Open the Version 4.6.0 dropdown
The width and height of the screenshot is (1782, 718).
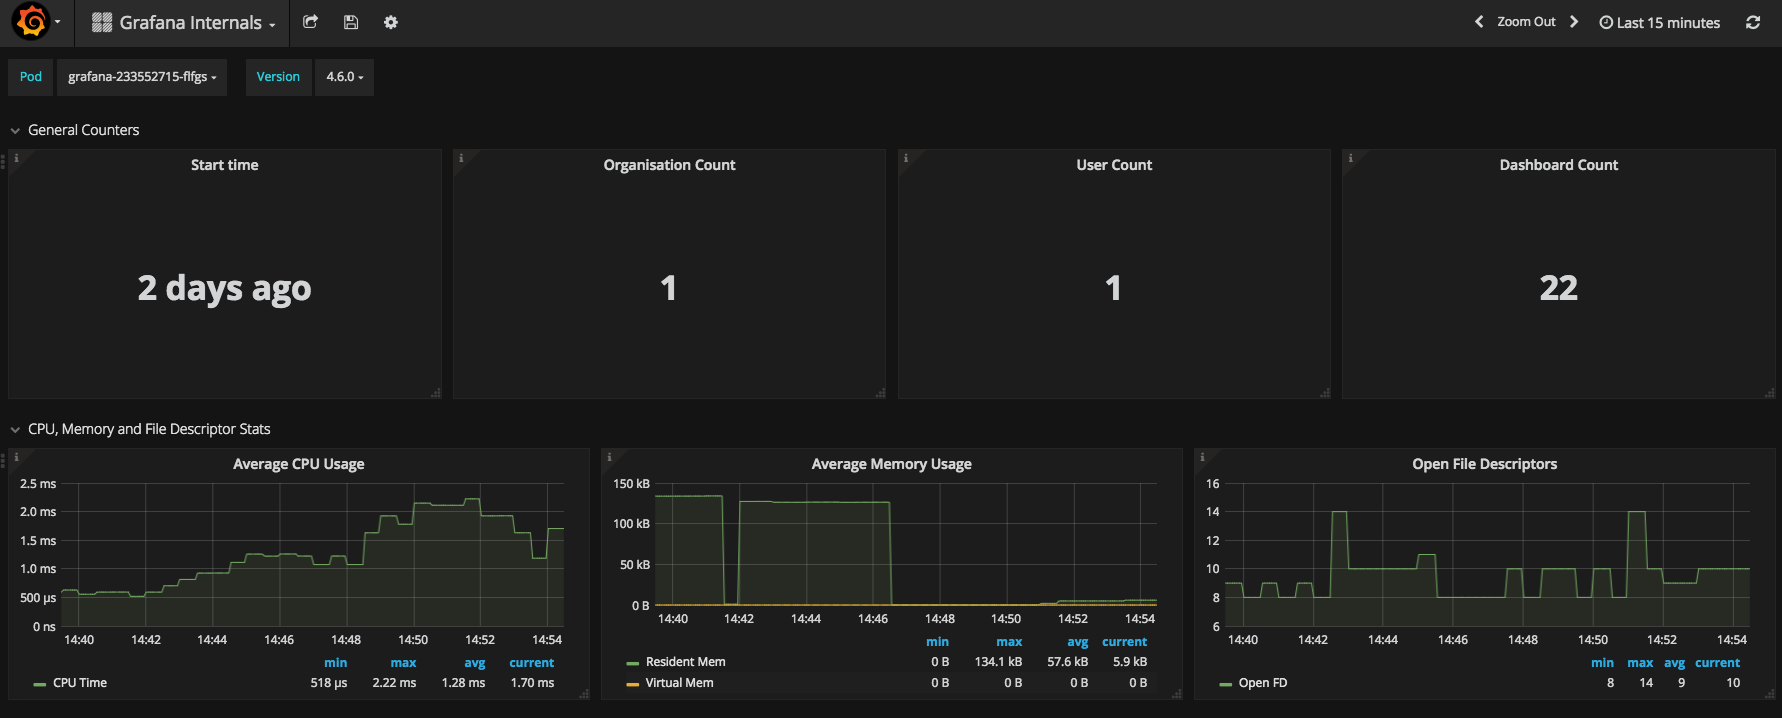(344, 77)
